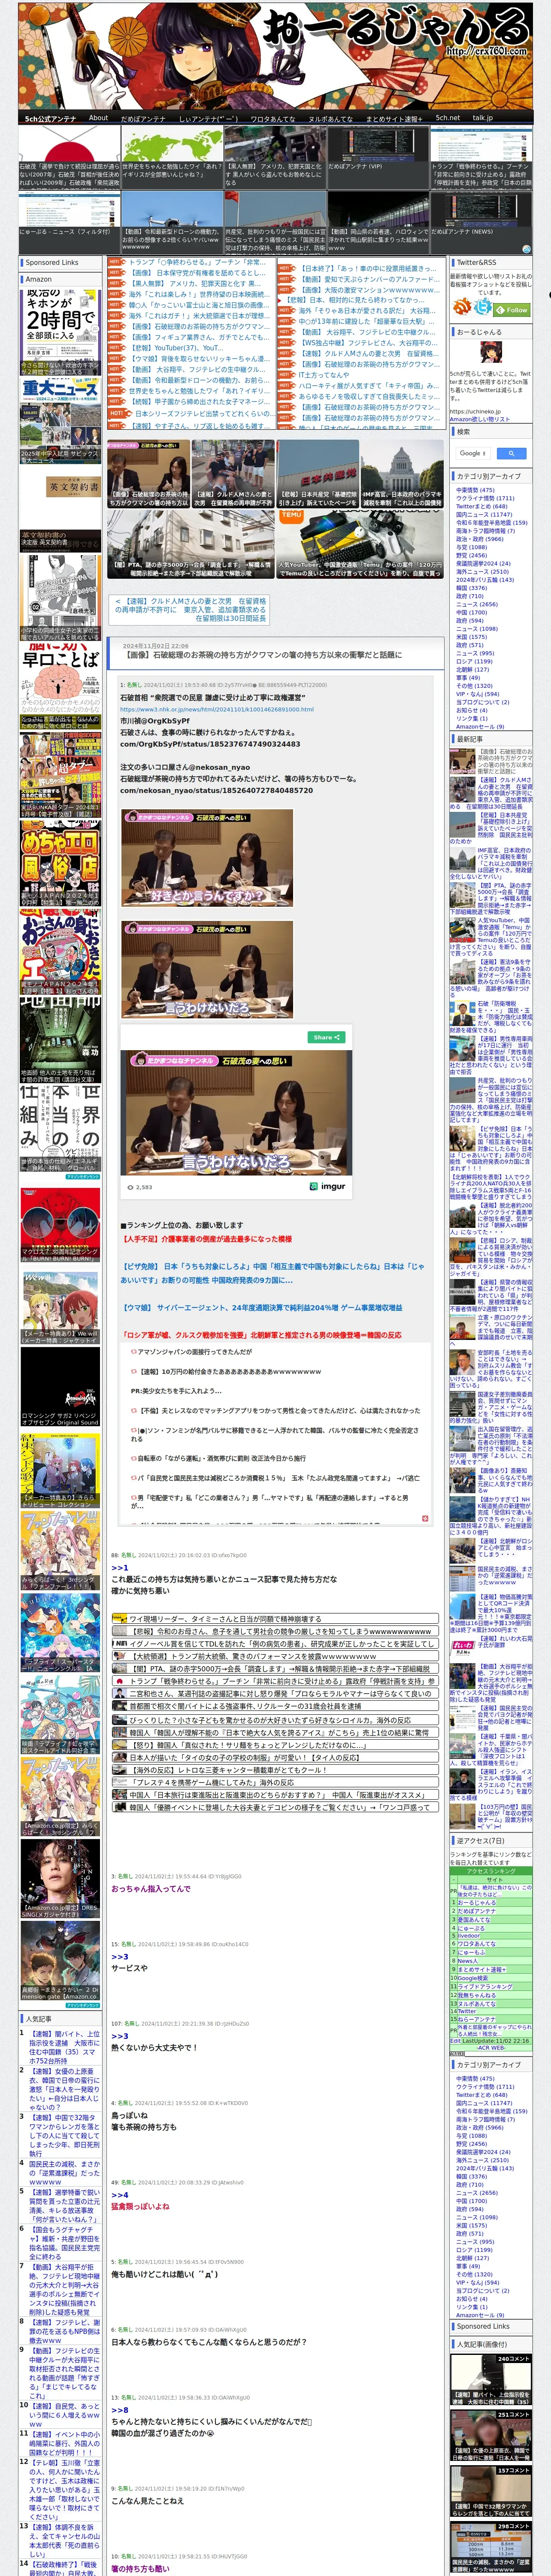This screenshot has height=2576, width=551.
Task: Open まとめサイト速報+ in the nav bar
Action: click(x=394, y=118)
